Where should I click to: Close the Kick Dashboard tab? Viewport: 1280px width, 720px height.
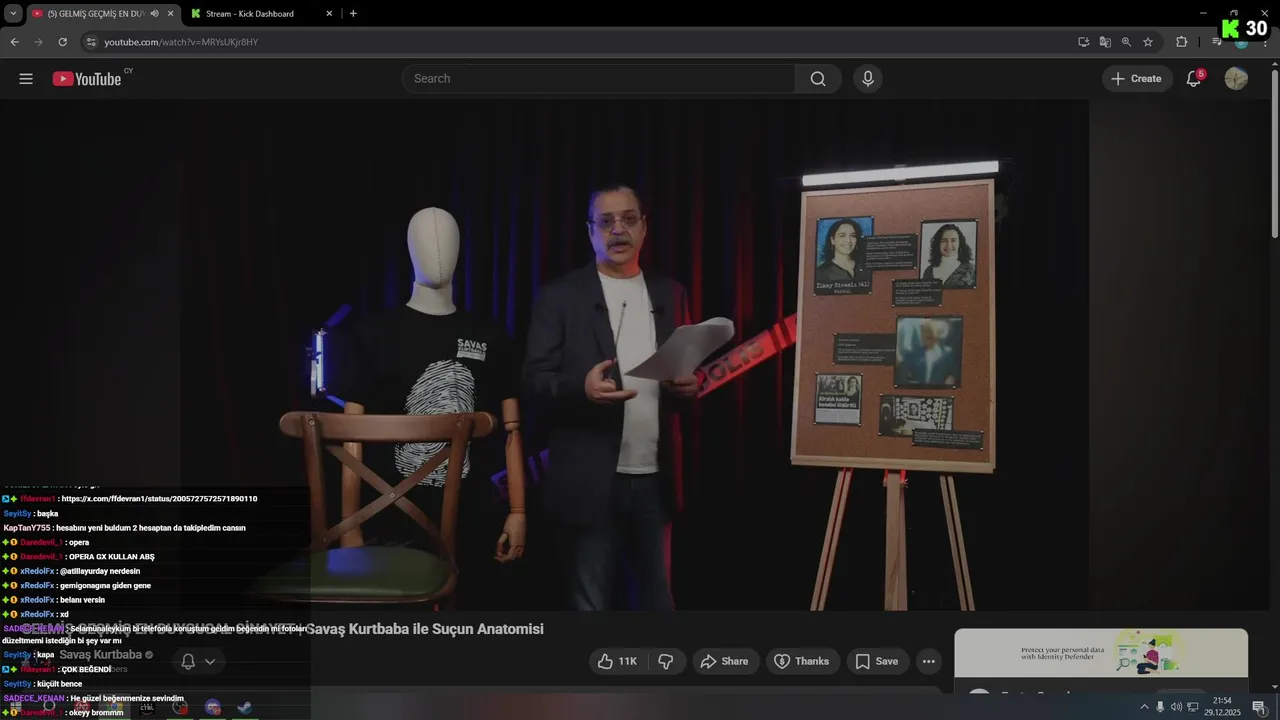click(329, 14)
